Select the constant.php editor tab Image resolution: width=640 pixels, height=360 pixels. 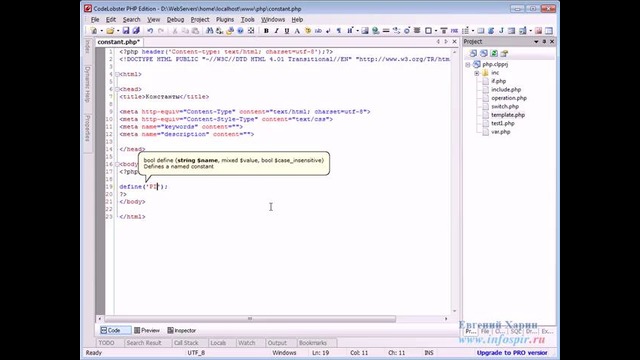pos(119,42)
